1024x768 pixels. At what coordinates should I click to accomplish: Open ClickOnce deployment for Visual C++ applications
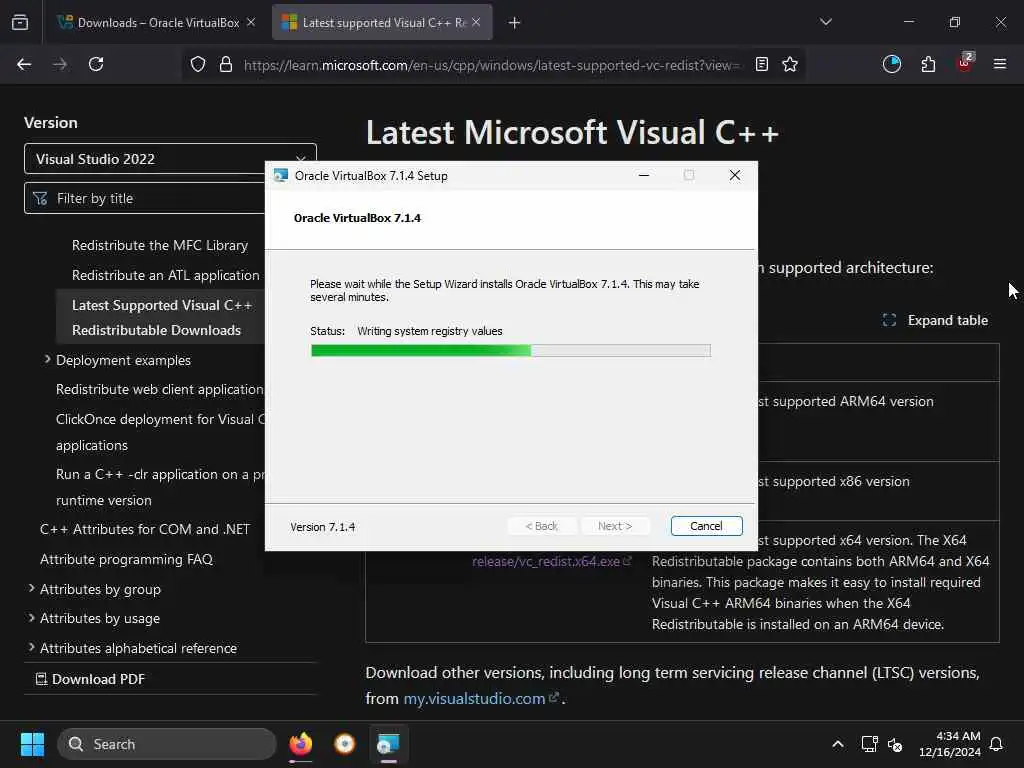(x=160, y=432)
